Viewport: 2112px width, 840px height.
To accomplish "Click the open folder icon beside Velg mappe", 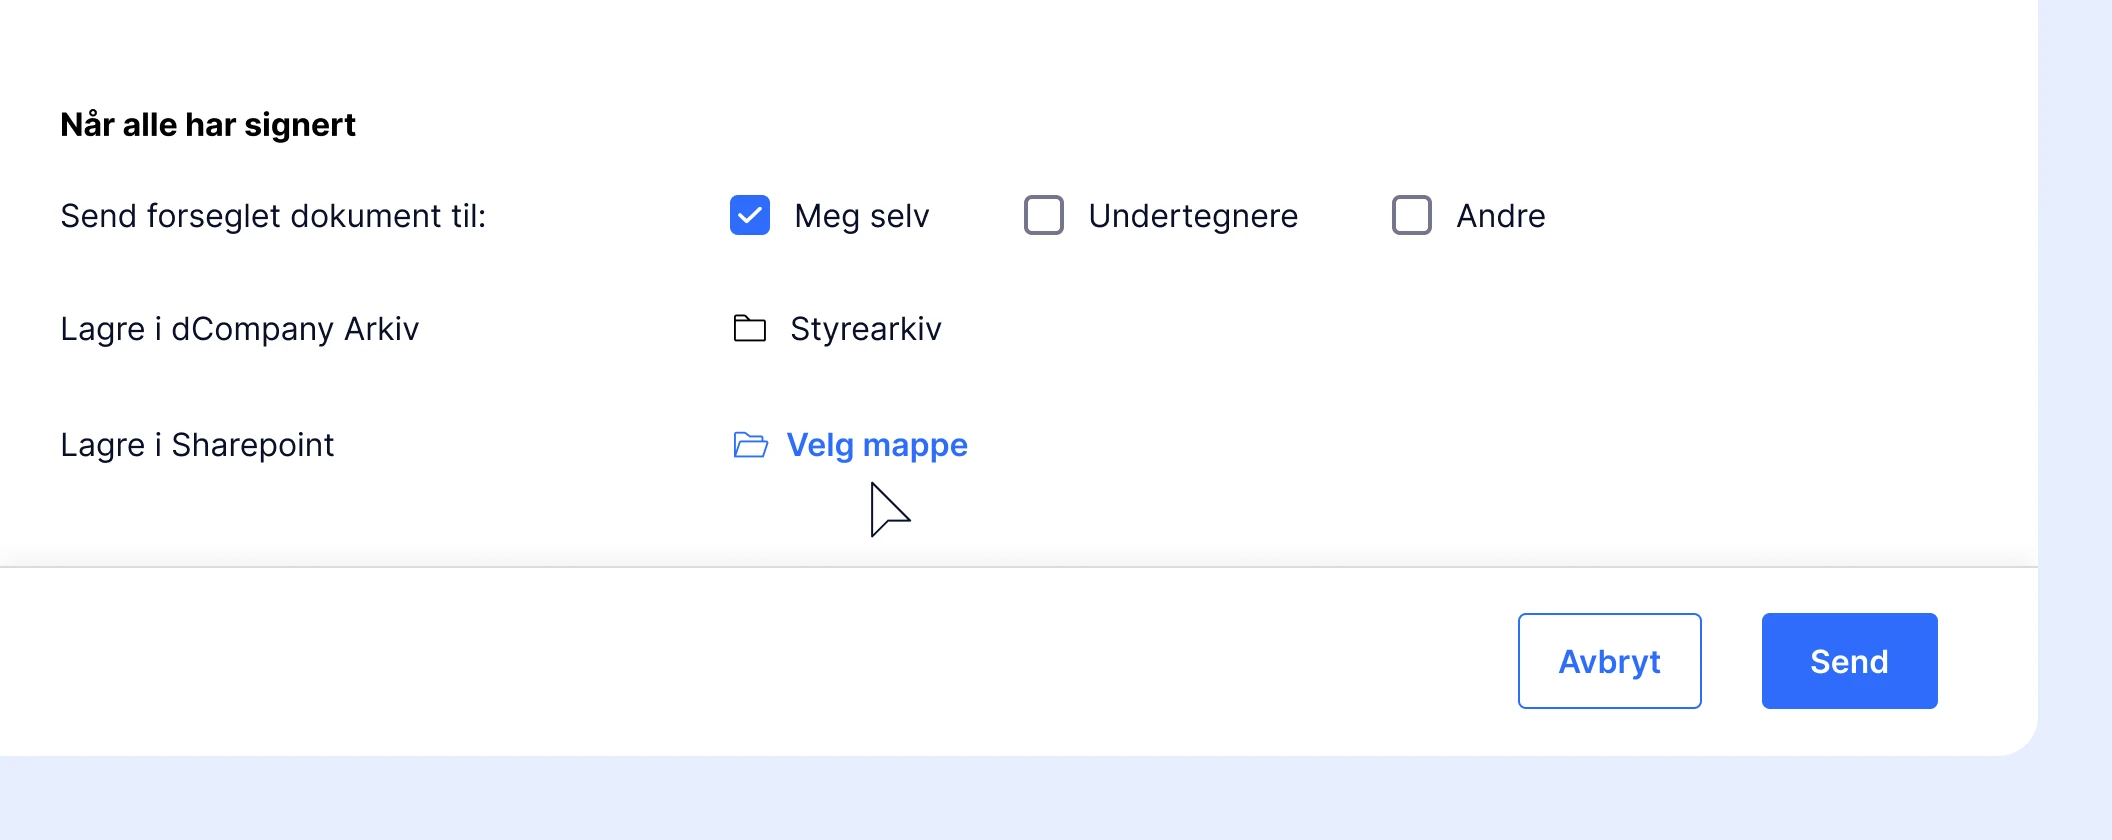I will point(750,444).
